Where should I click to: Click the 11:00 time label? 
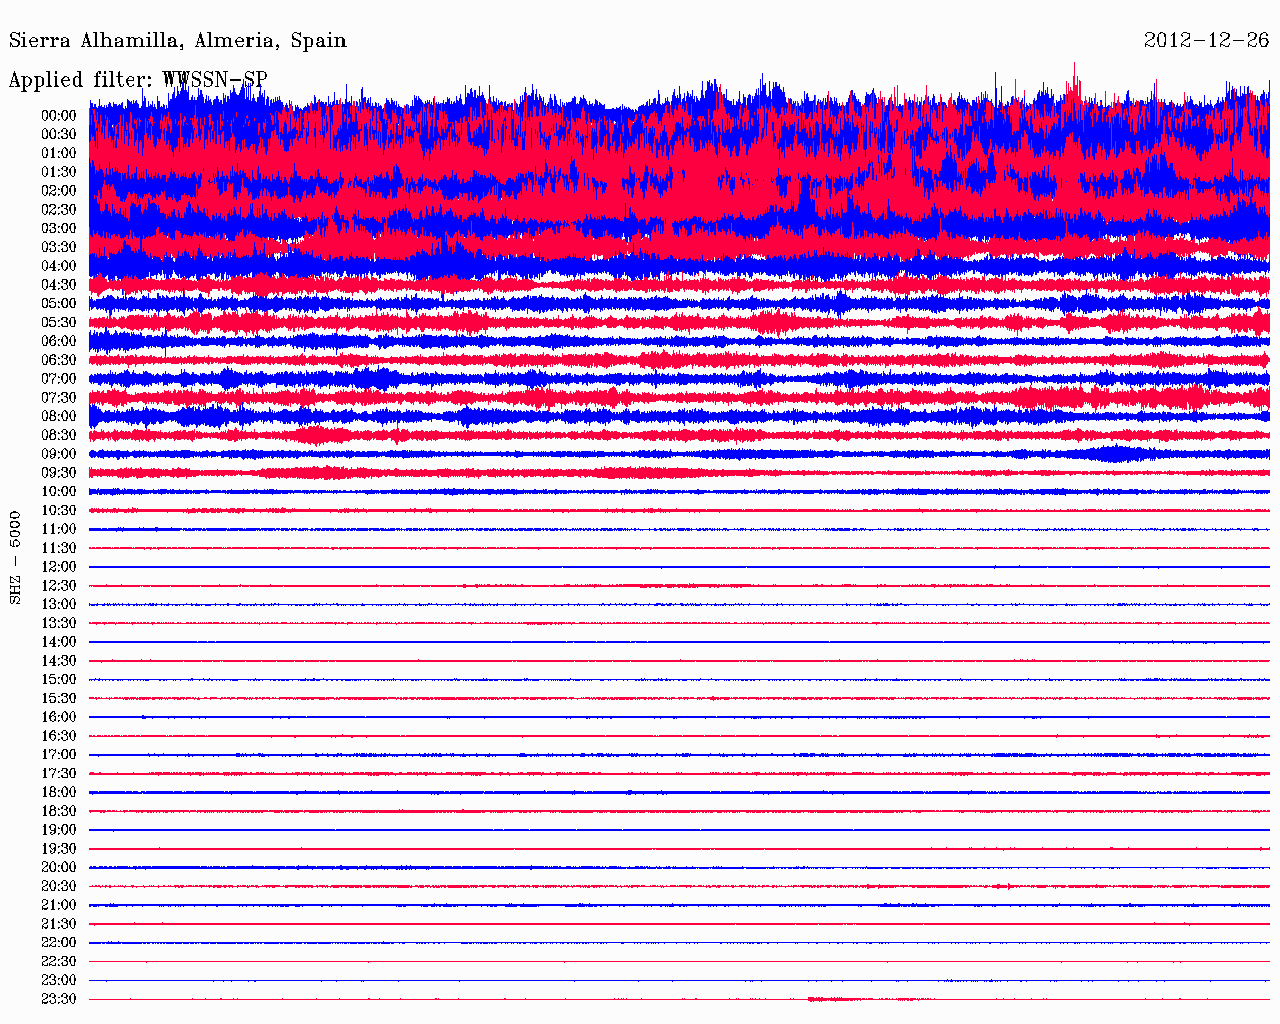59,530
